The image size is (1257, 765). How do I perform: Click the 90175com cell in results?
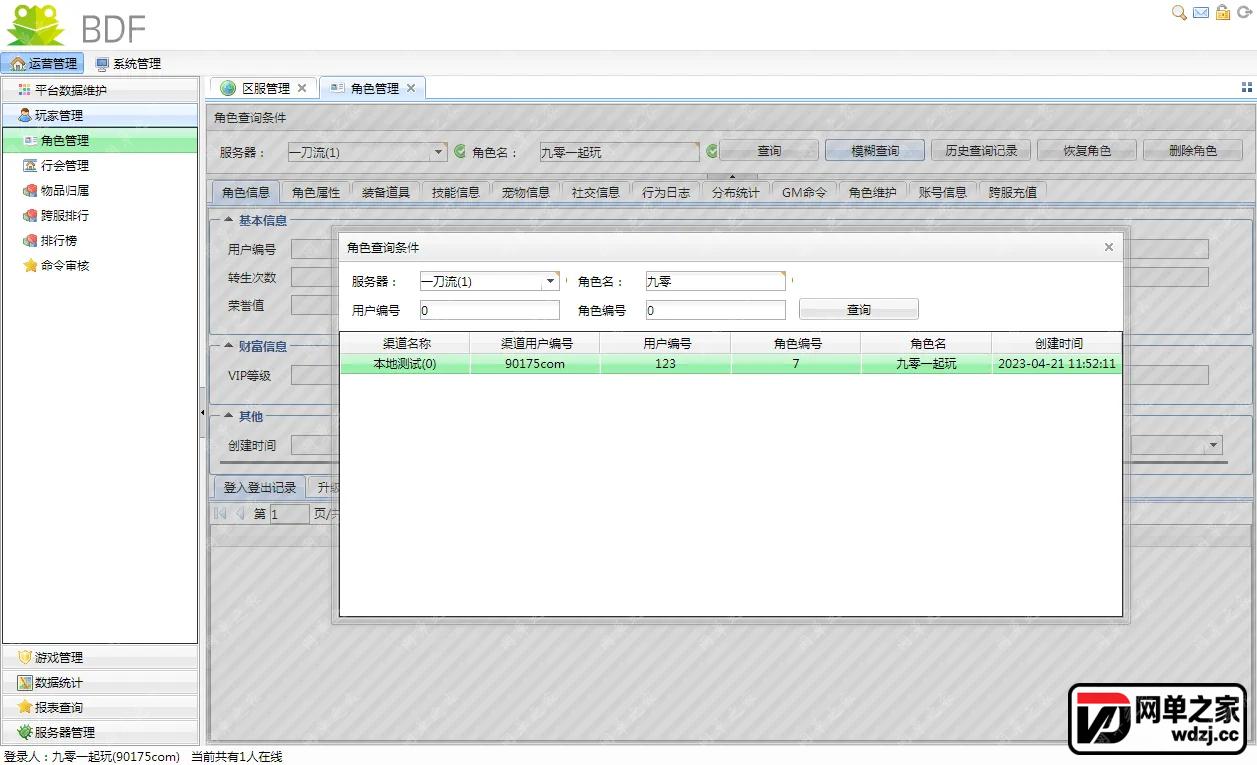tap(535, 364)
